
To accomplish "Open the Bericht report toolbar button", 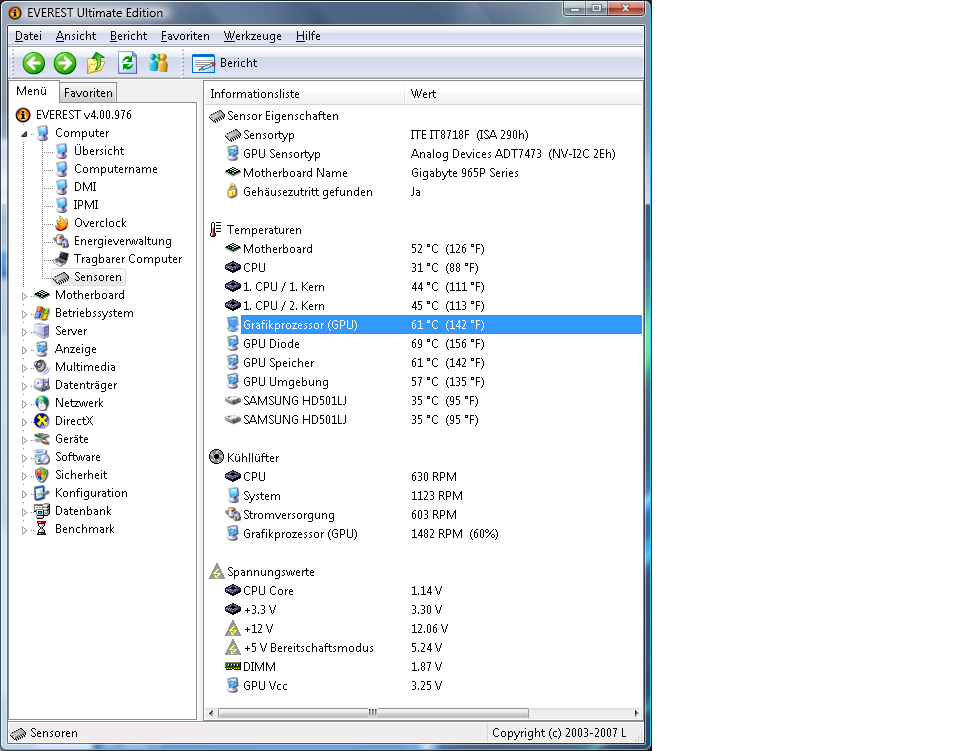I will (x=225, y=63).
